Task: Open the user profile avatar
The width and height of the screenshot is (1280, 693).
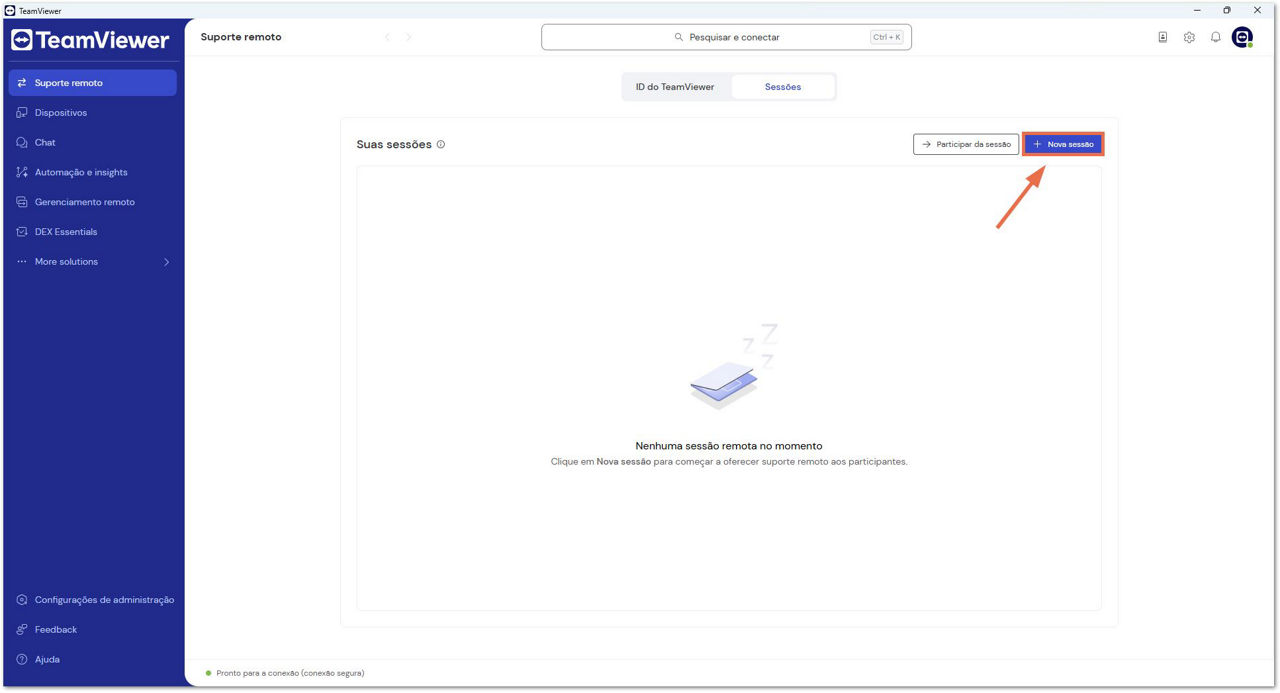Action: coord(1242,37)
